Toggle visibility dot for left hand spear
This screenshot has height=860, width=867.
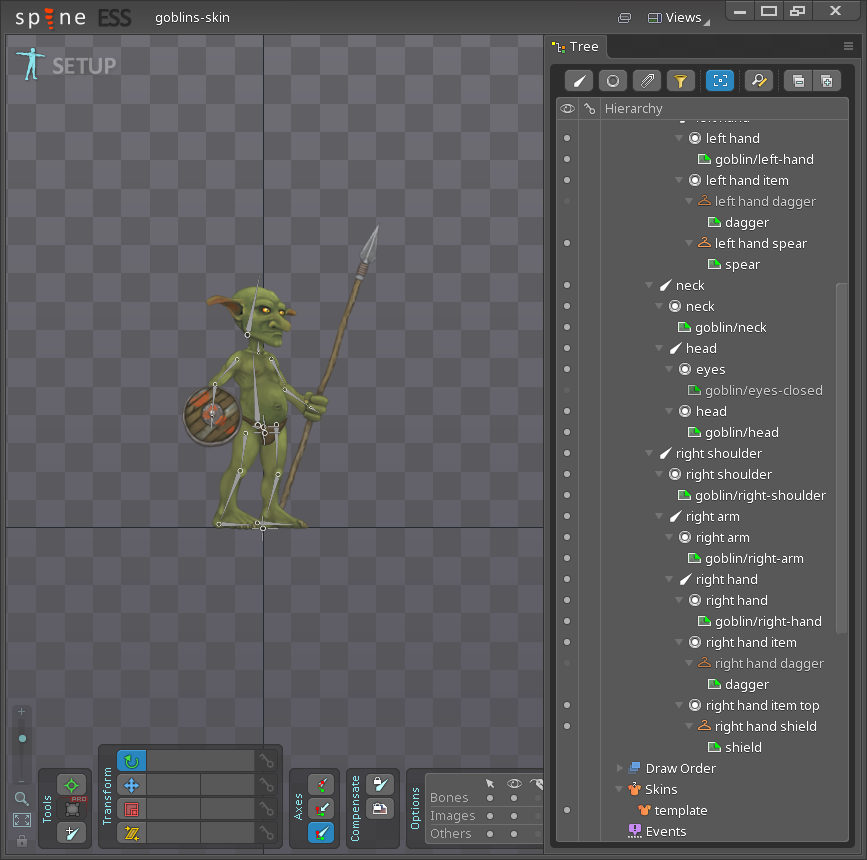567,243
